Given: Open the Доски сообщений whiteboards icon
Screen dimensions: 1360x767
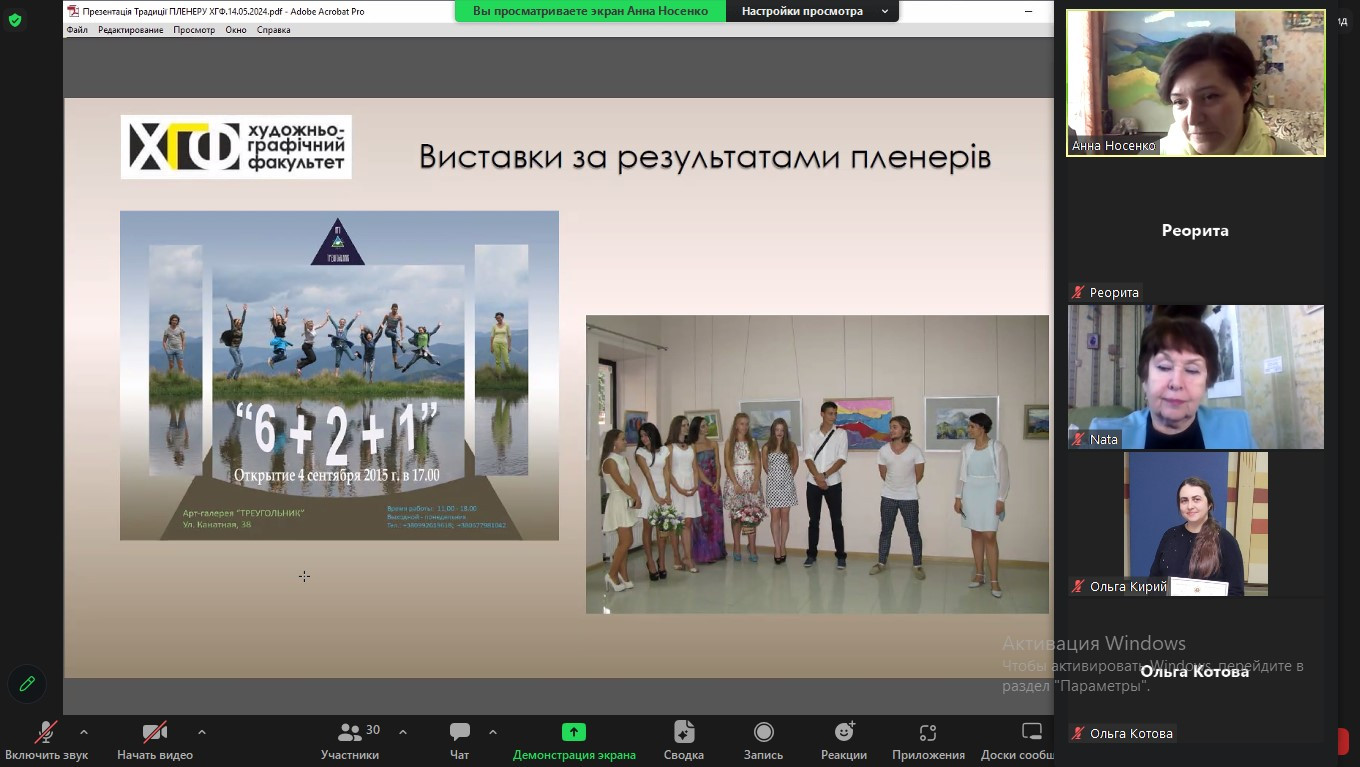Looking at the screenshot, I should 1031,732.
